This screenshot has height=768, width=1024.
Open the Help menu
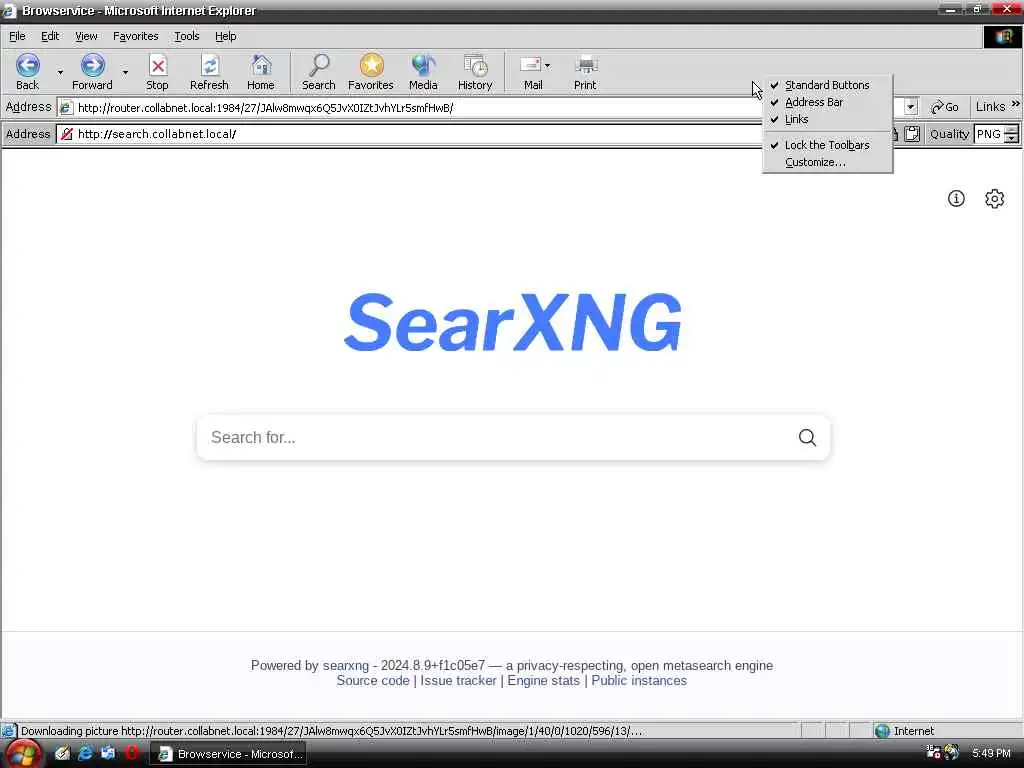pyautogui.click(x=226, y=37)
